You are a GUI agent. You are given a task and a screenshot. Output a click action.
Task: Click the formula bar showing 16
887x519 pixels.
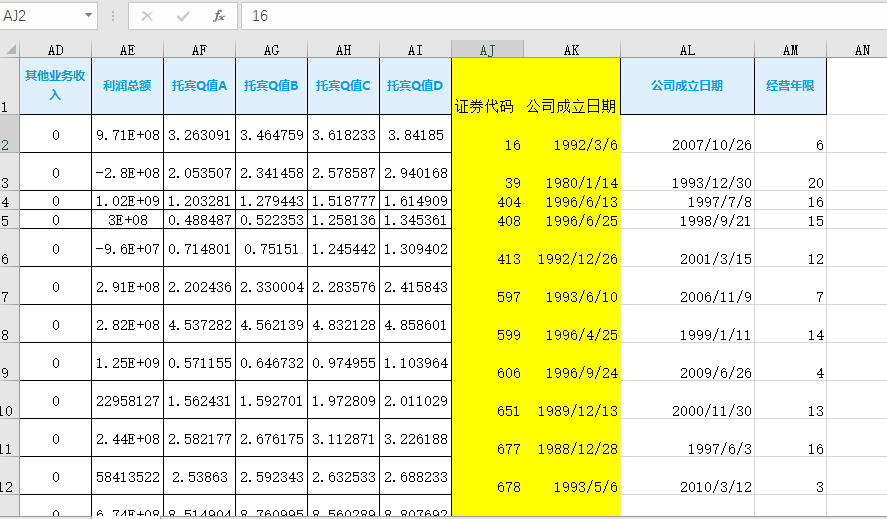[x=563, y=16]
